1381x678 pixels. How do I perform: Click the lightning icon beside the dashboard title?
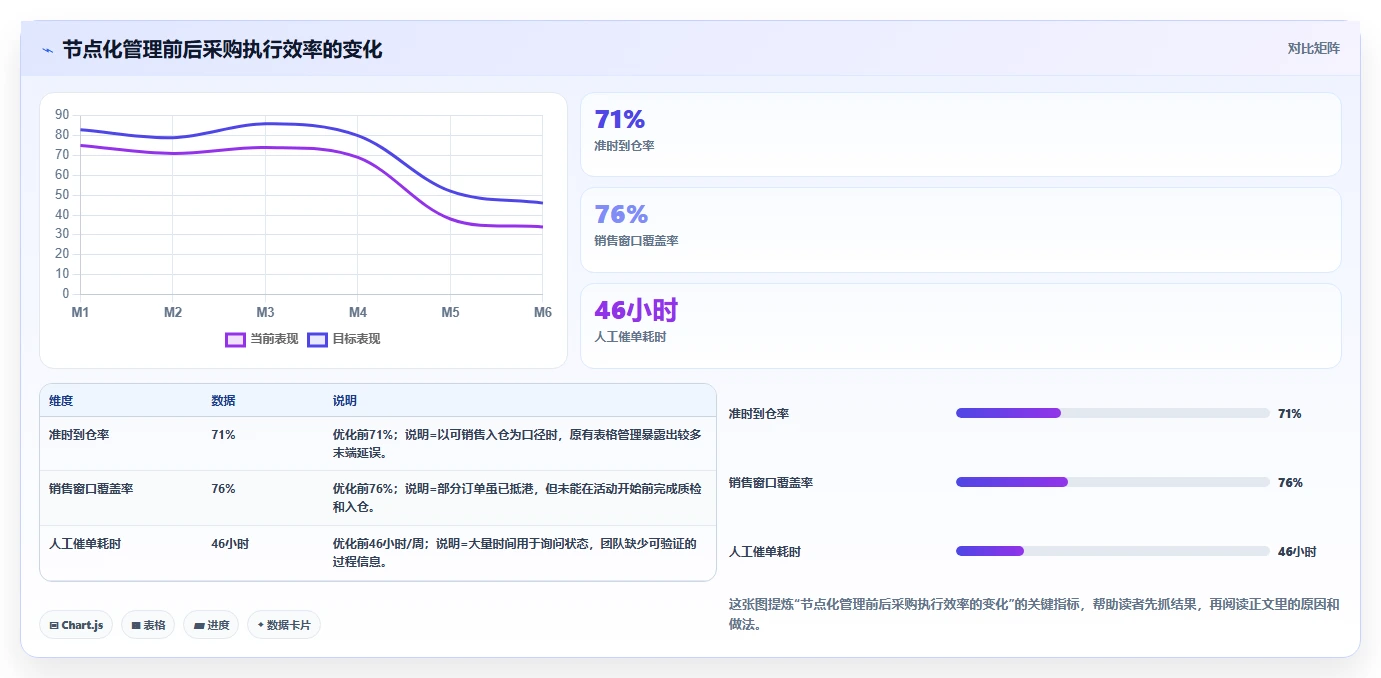click(47, 50)
